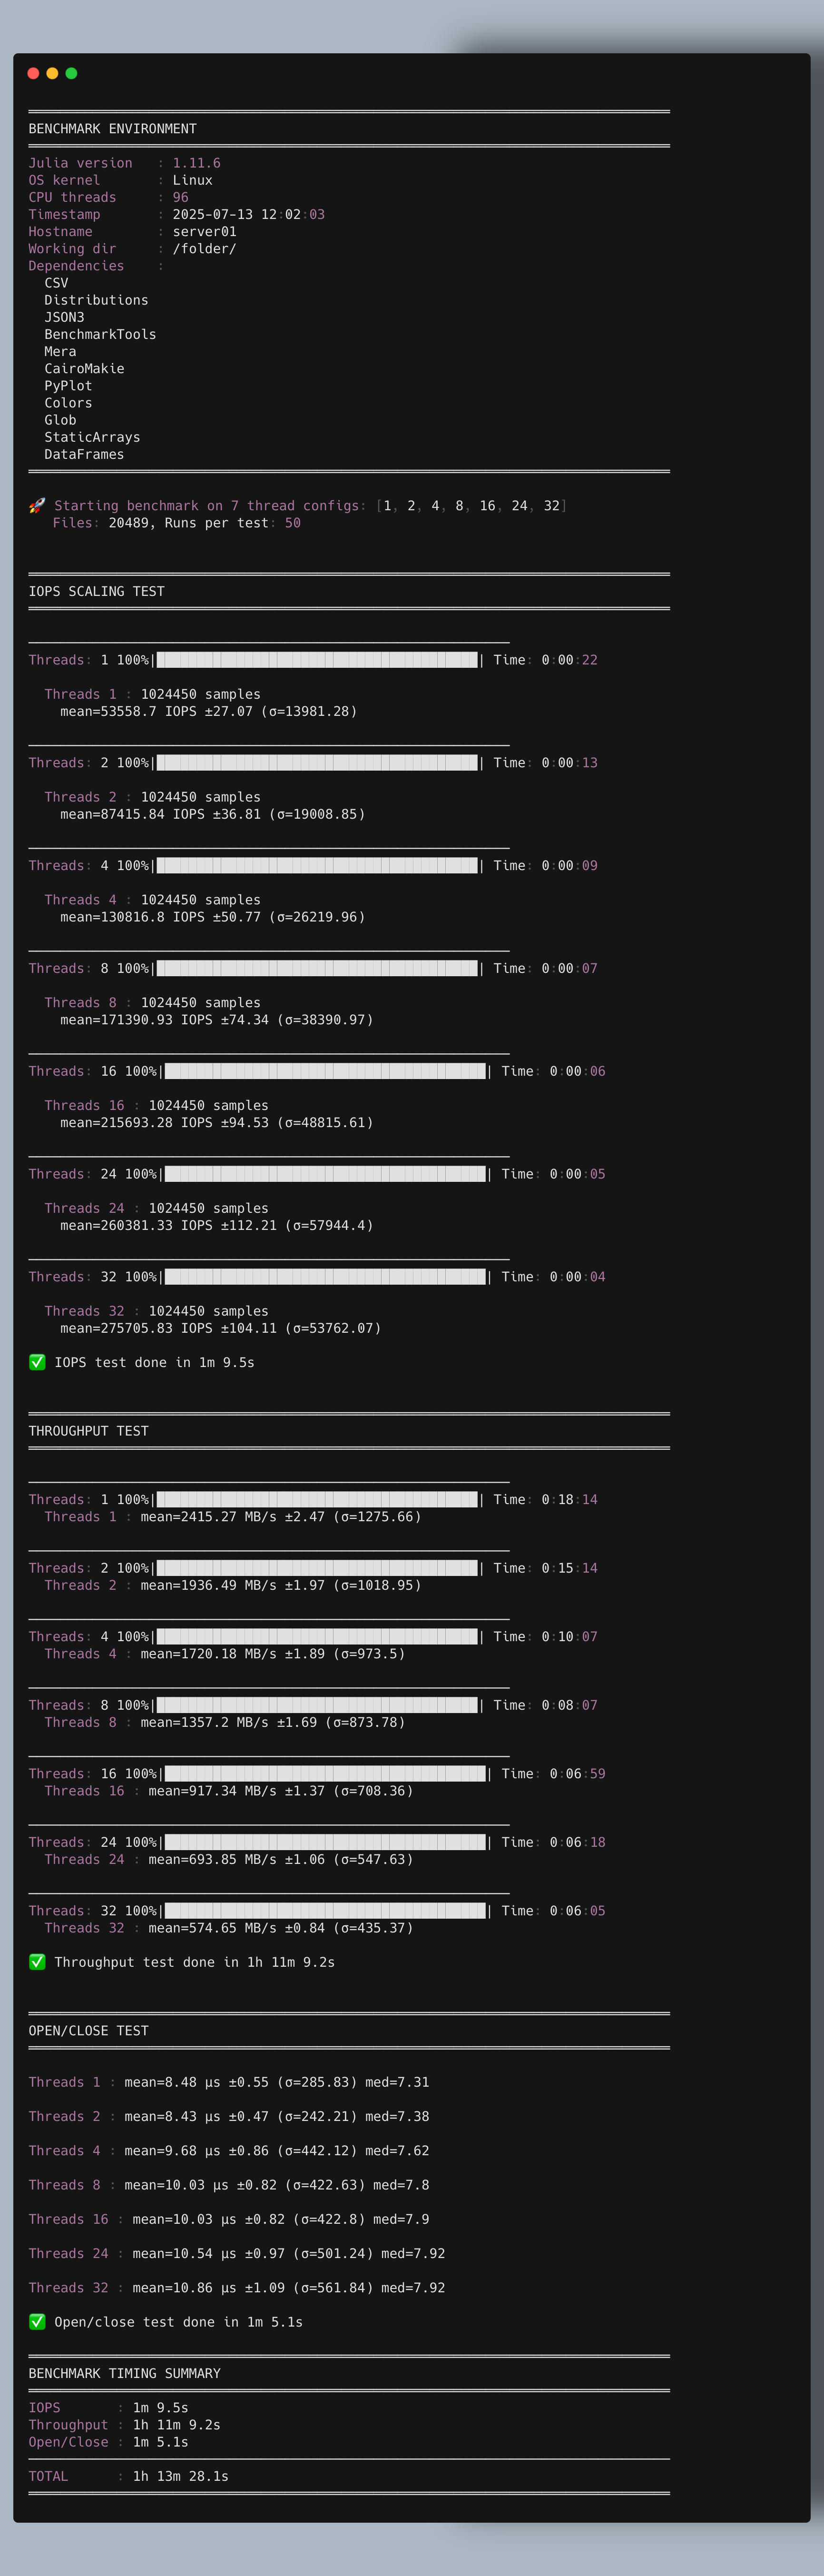Click summary row IOPS 1m 9.5s
The width and height of the screenshot is (824, 2576).
tap(108, 2408)
